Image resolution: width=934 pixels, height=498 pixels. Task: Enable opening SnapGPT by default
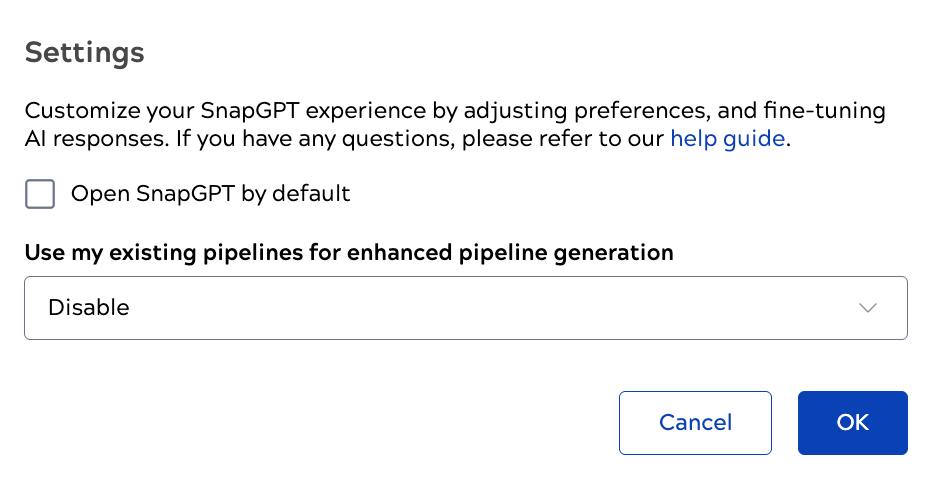pos(40,194)
